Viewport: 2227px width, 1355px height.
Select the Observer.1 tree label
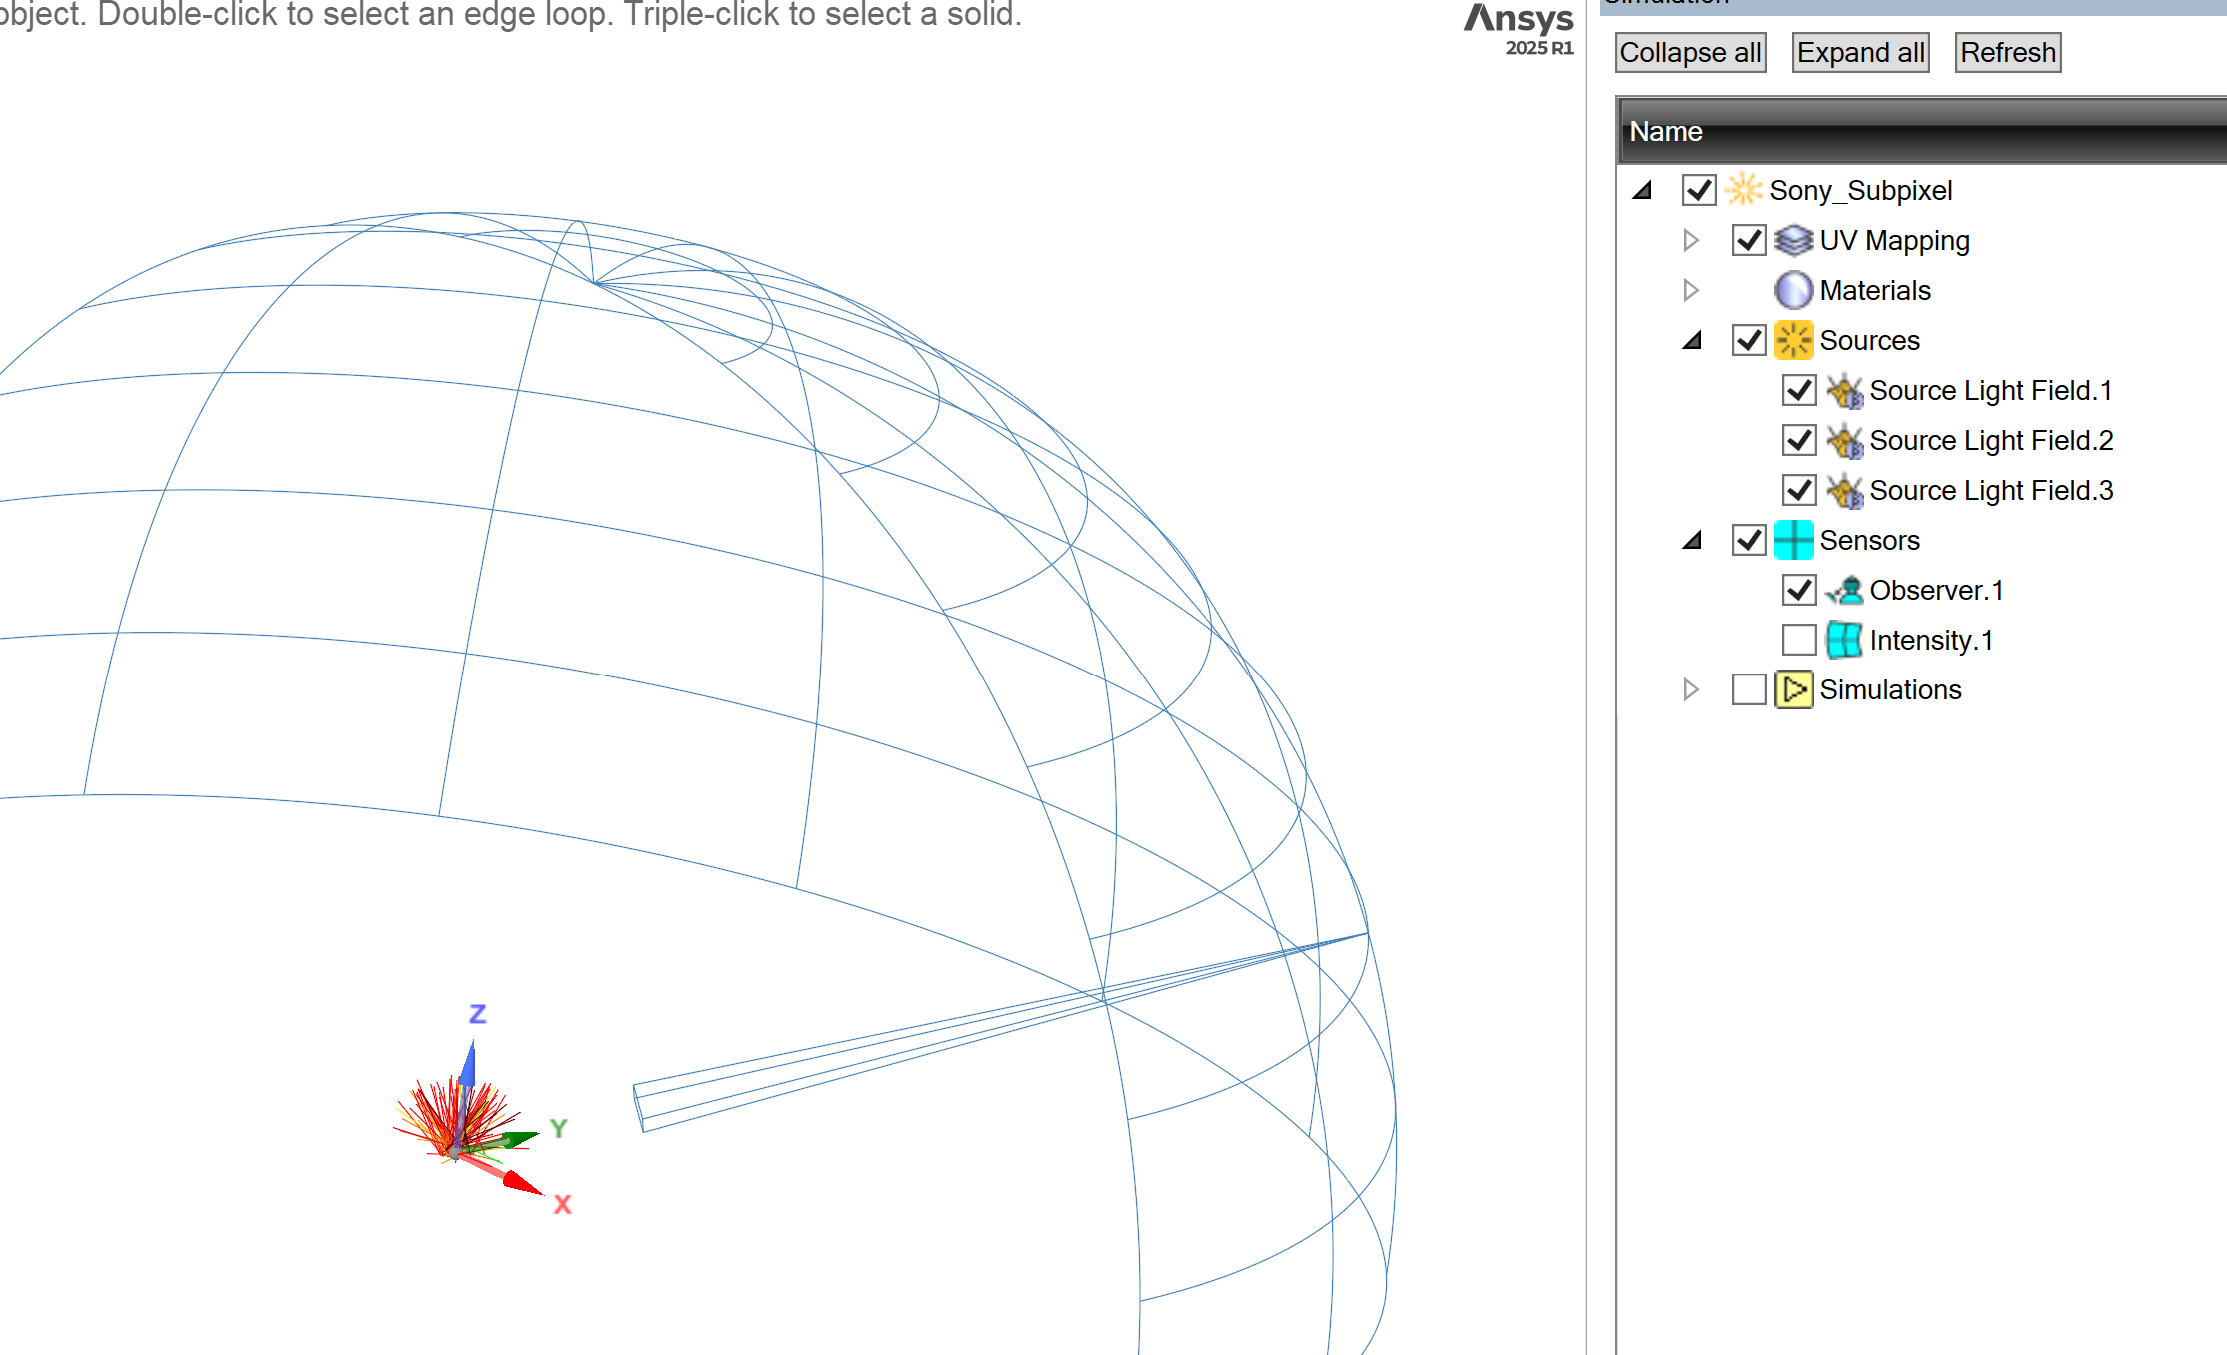point(1936,590)
